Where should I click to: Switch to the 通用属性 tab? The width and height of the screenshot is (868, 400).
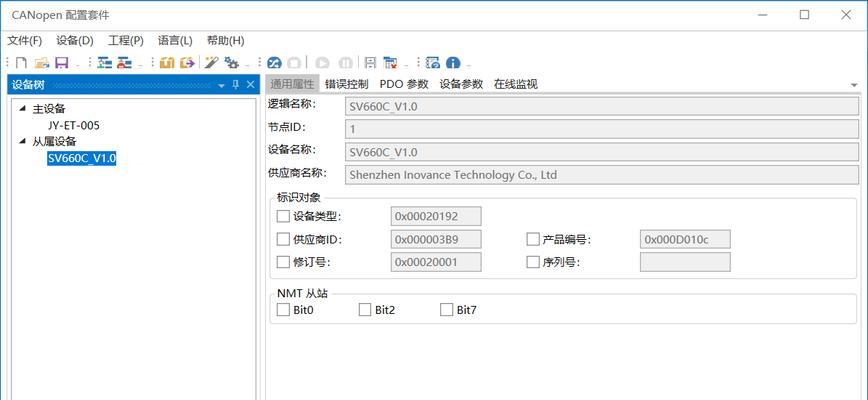click(292, 84)
